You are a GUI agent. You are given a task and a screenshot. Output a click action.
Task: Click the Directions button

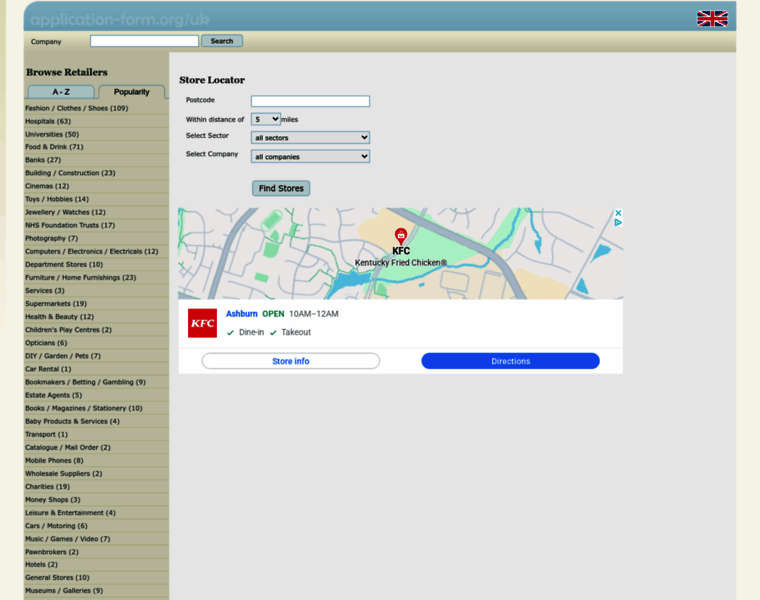tap(510, 361)
